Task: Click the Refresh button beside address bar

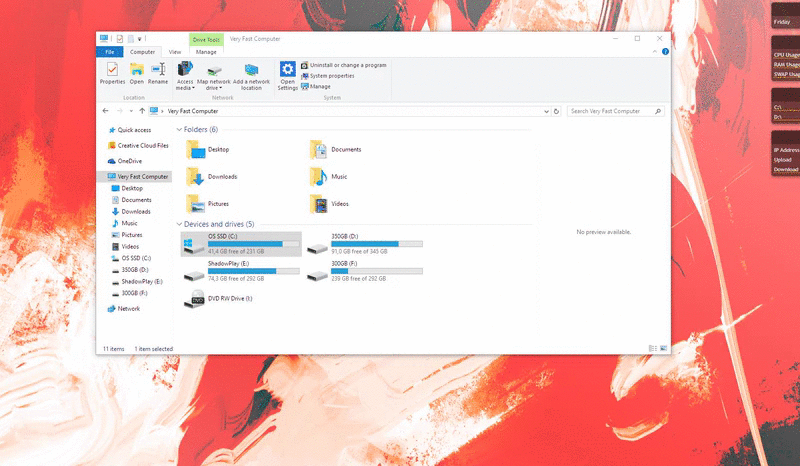Action: click(x=556, y=111)
